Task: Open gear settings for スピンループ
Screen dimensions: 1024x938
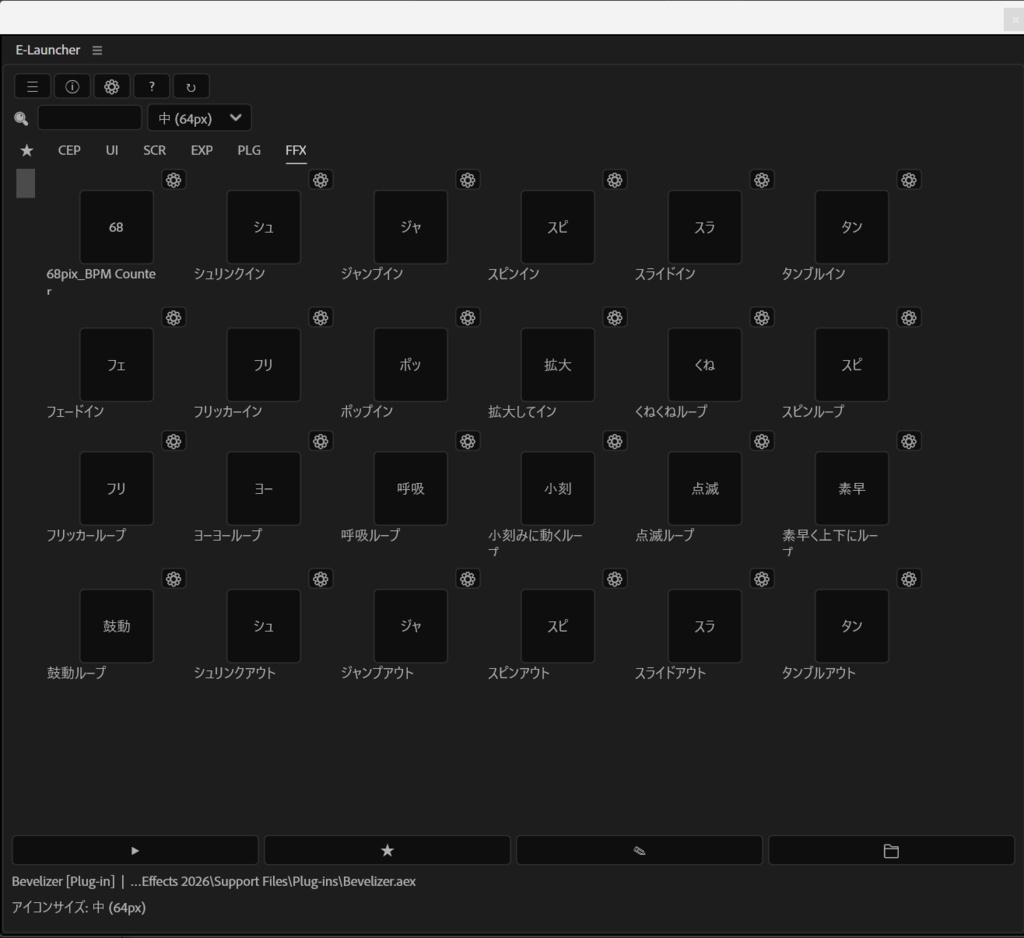Action: 909,318
